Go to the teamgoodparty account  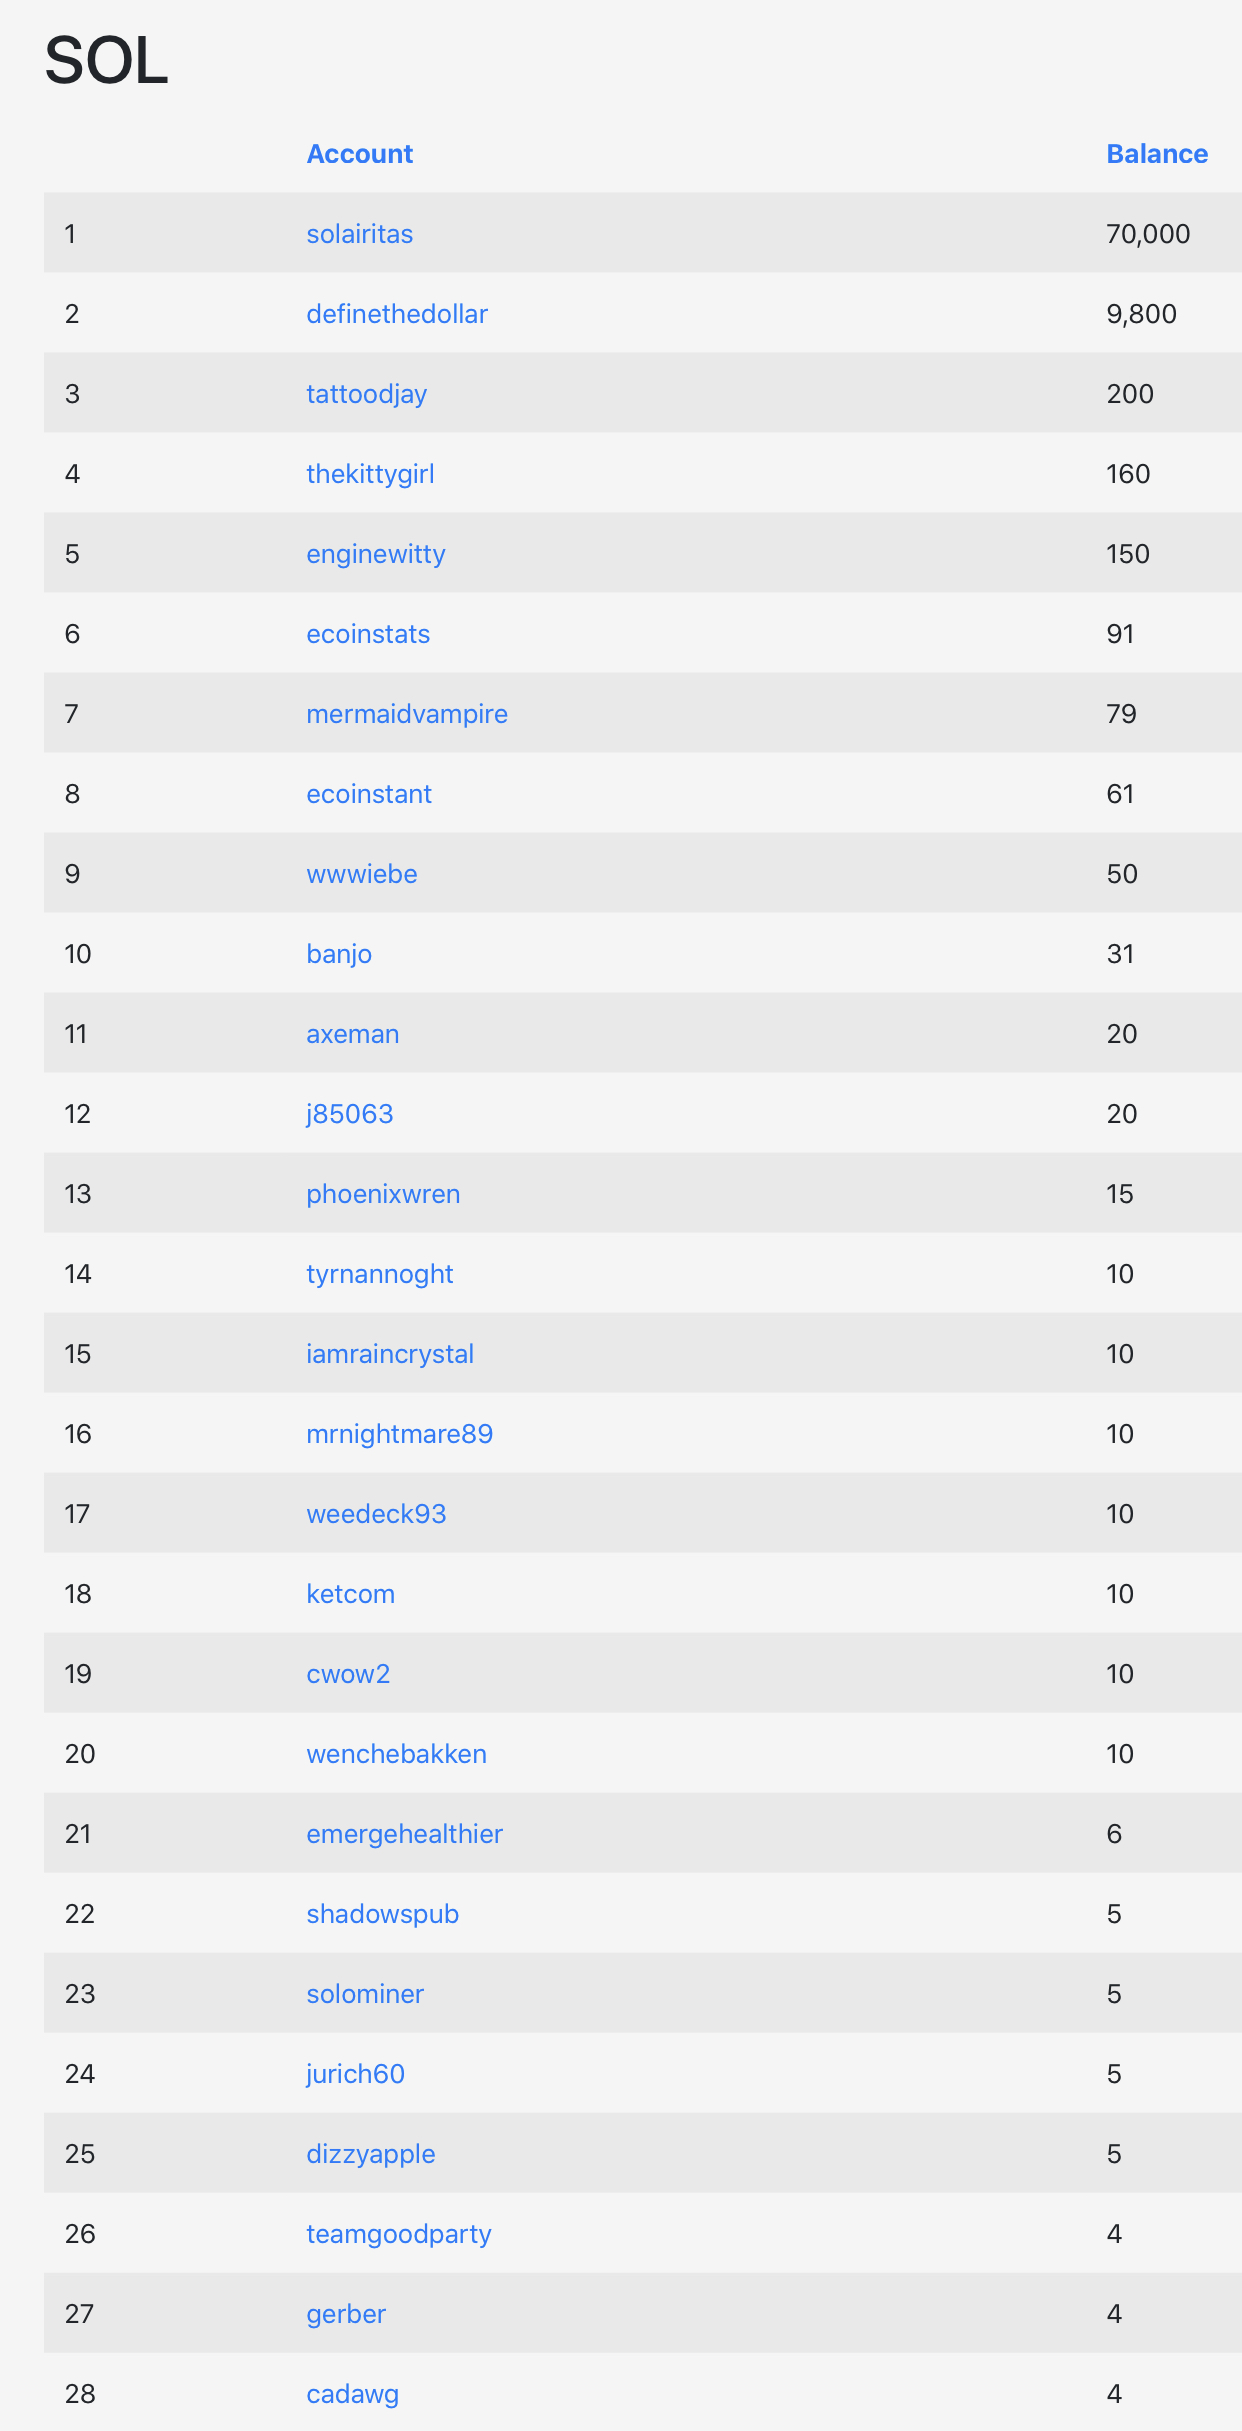(x=398, y=2234)
